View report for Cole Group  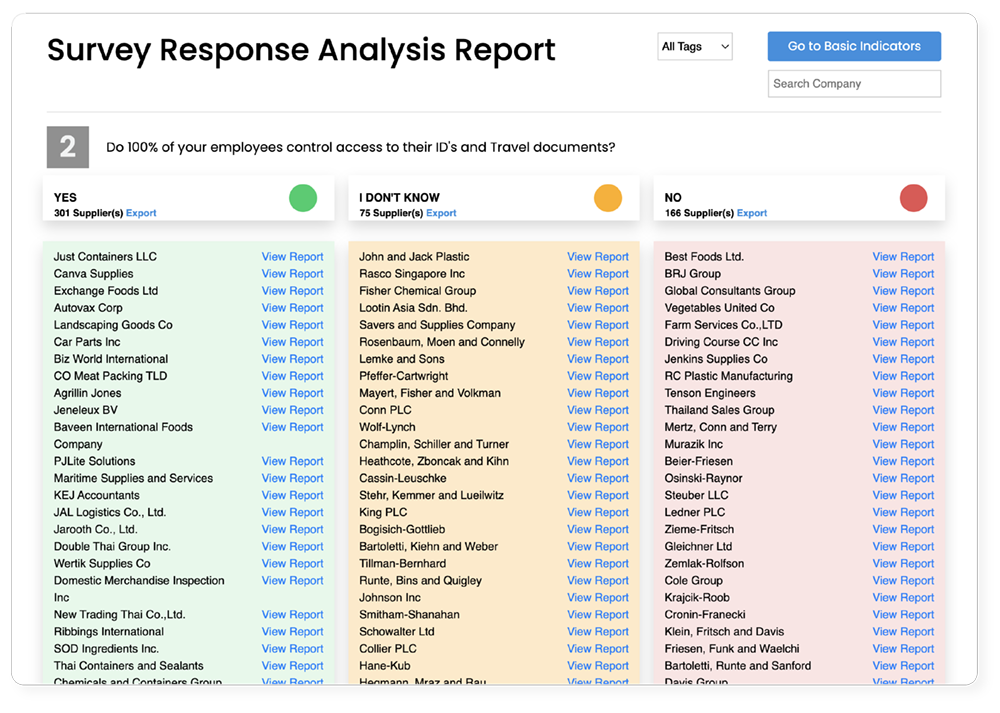coord(904,581)
